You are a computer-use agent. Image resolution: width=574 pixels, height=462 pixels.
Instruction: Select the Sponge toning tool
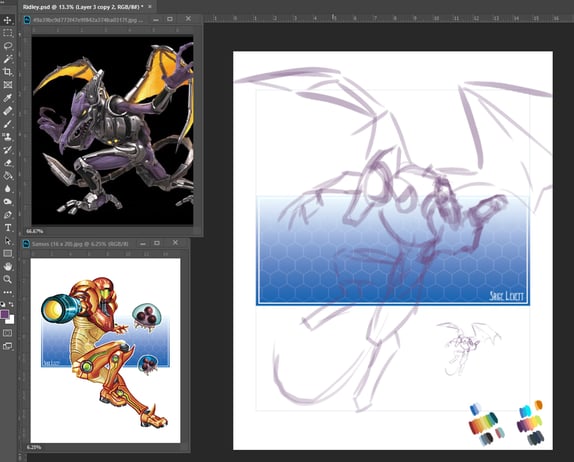[7, 202]
